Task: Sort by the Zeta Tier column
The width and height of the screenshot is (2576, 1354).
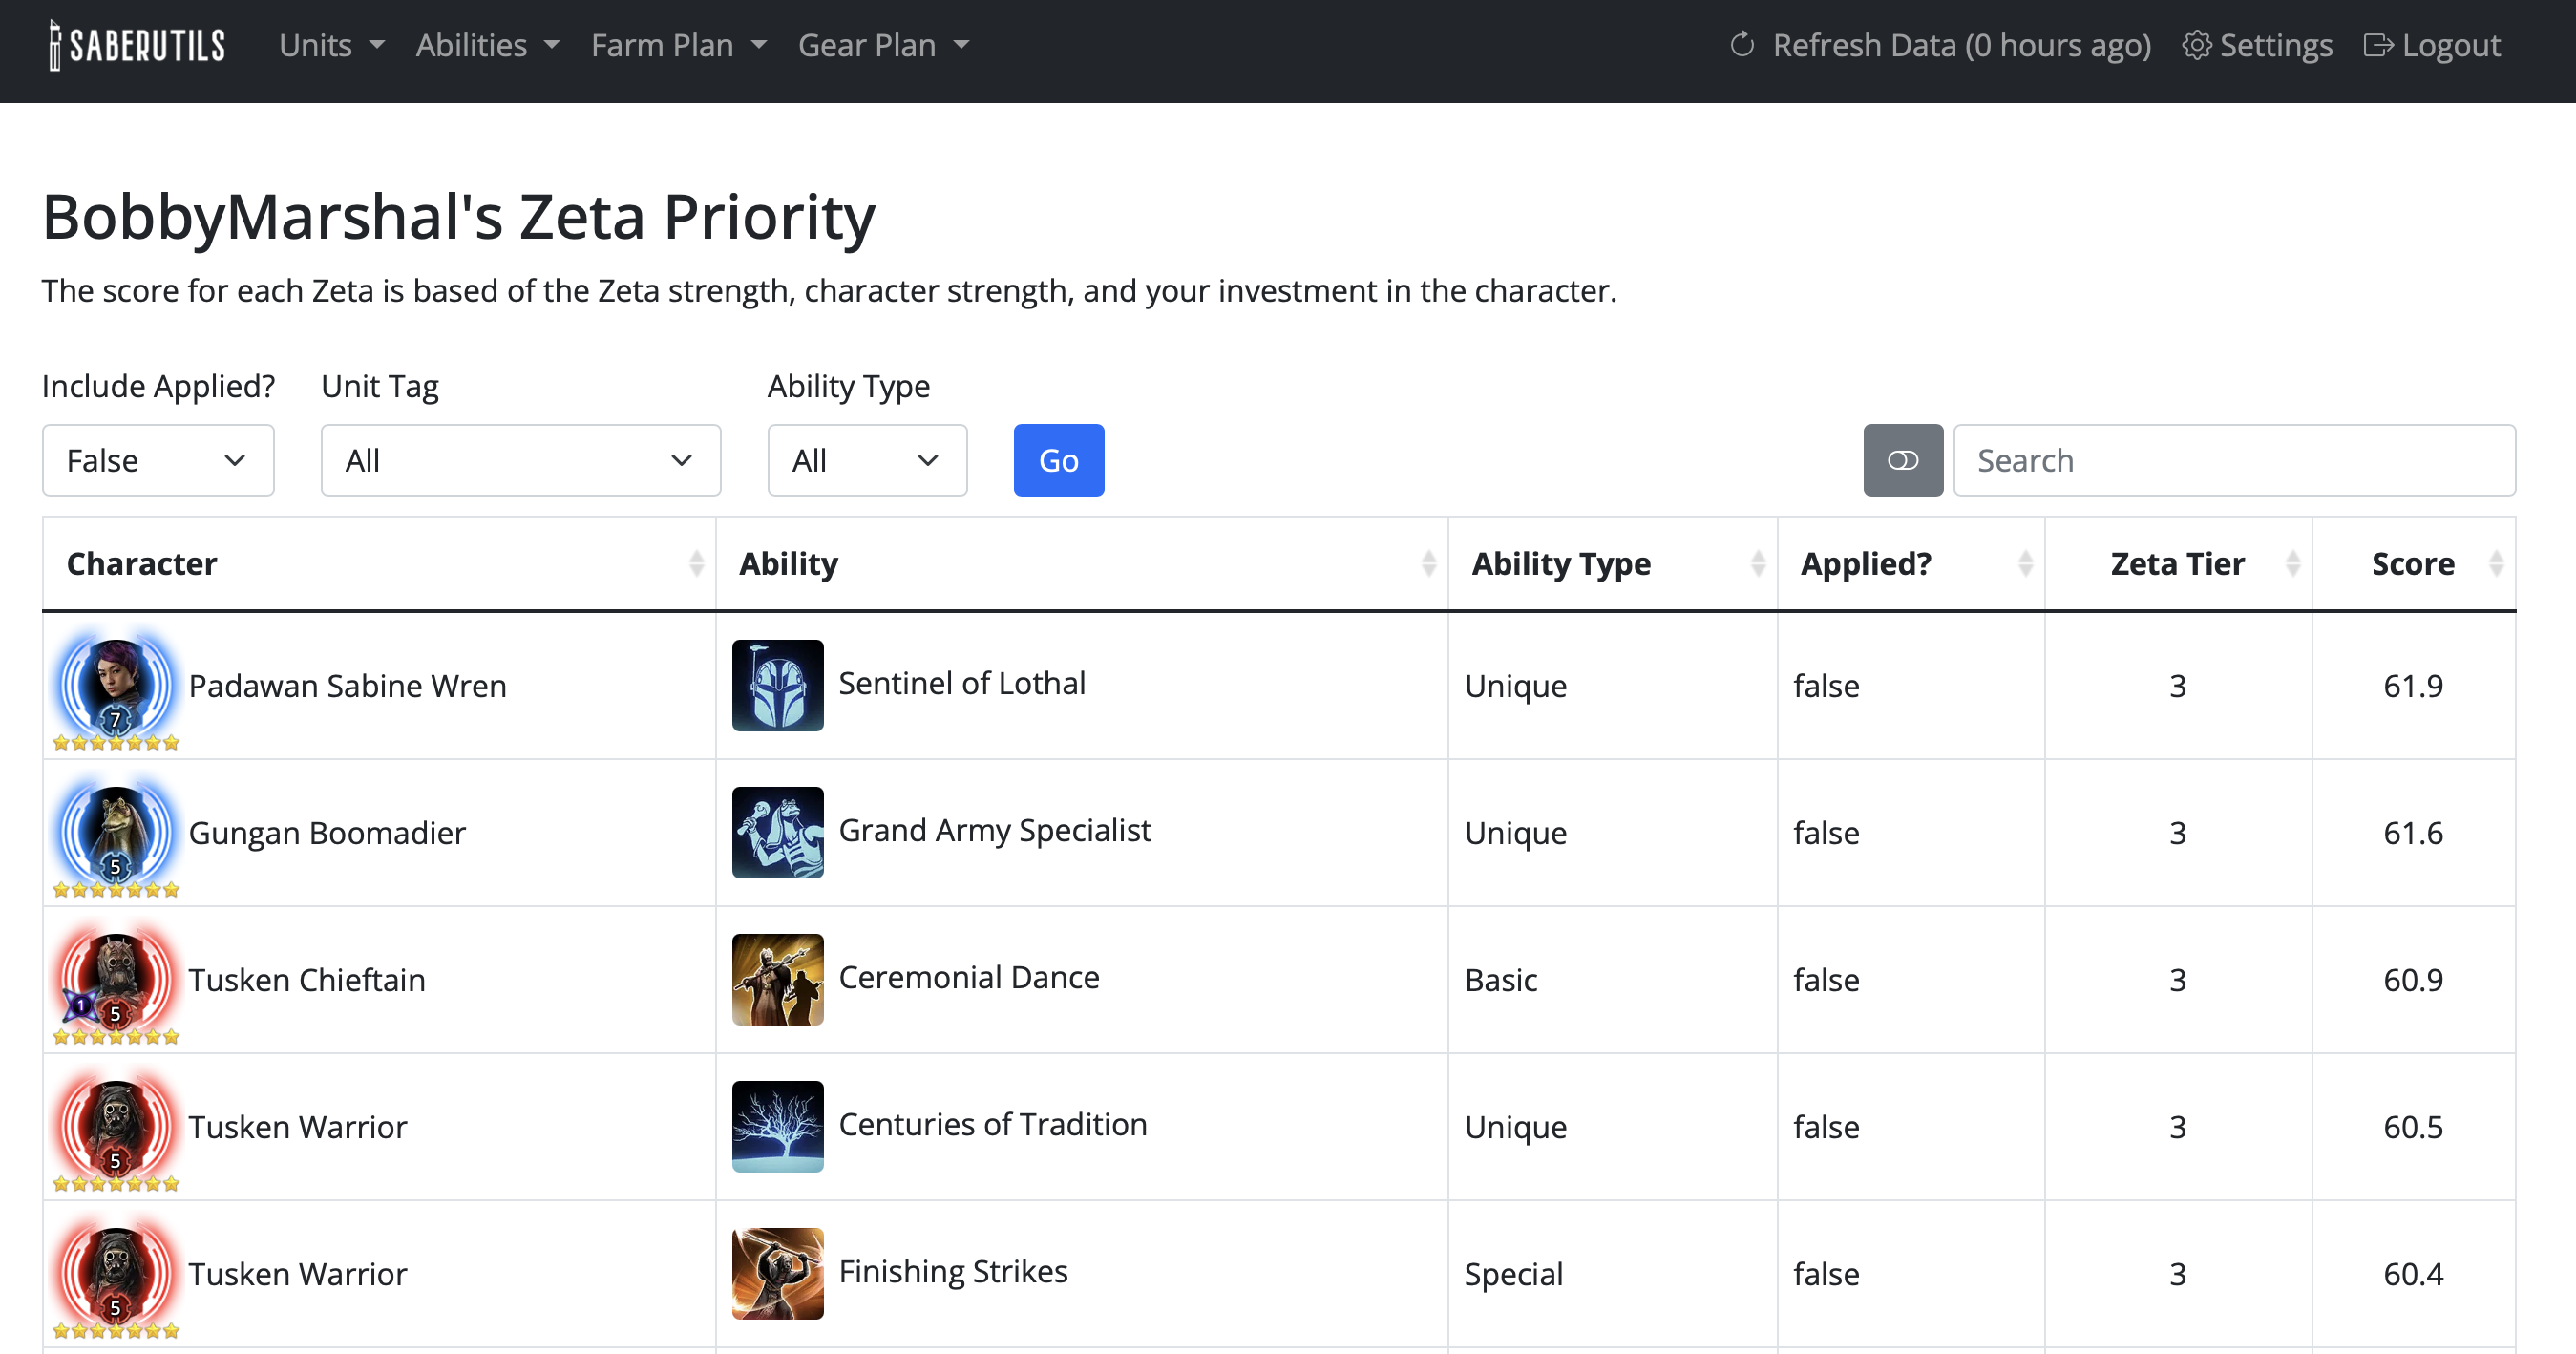Action: (2178, 564)
